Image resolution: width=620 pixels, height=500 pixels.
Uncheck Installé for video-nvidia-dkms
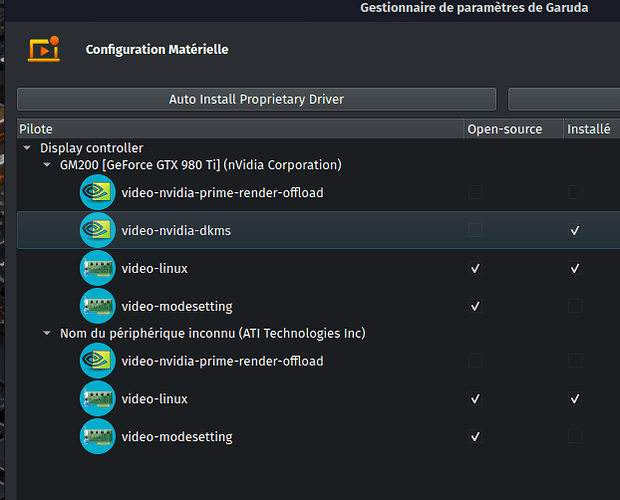(575, 230)
